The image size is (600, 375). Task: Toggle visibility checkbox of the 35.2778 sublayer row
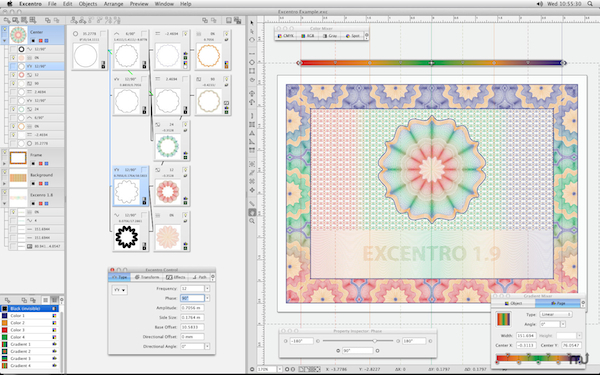13,143
